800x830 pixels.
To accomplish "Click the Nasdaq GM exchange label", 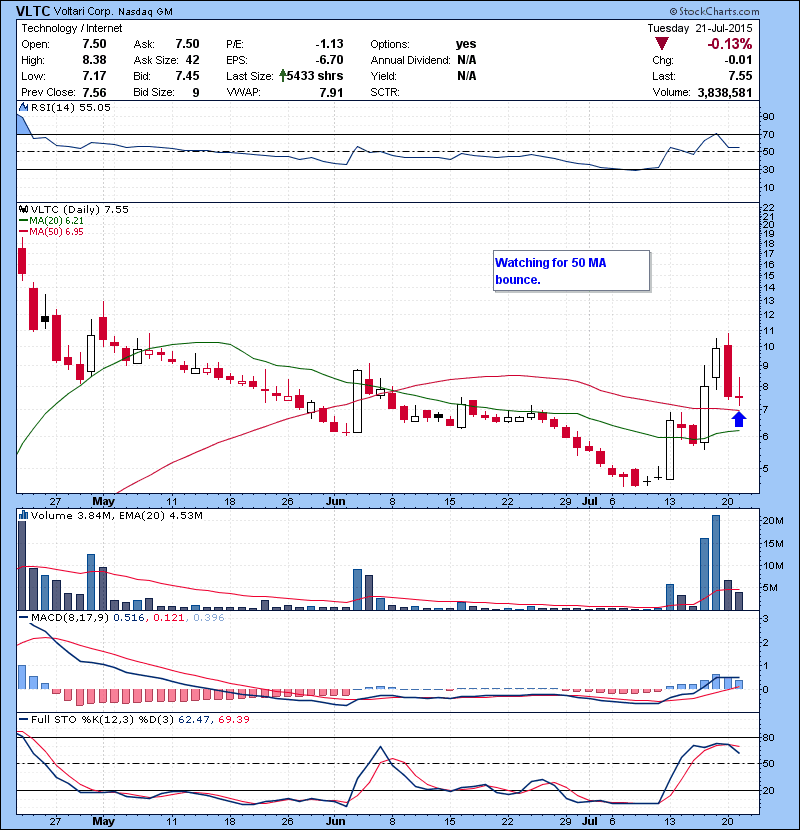I will click(x=145, y=12).
